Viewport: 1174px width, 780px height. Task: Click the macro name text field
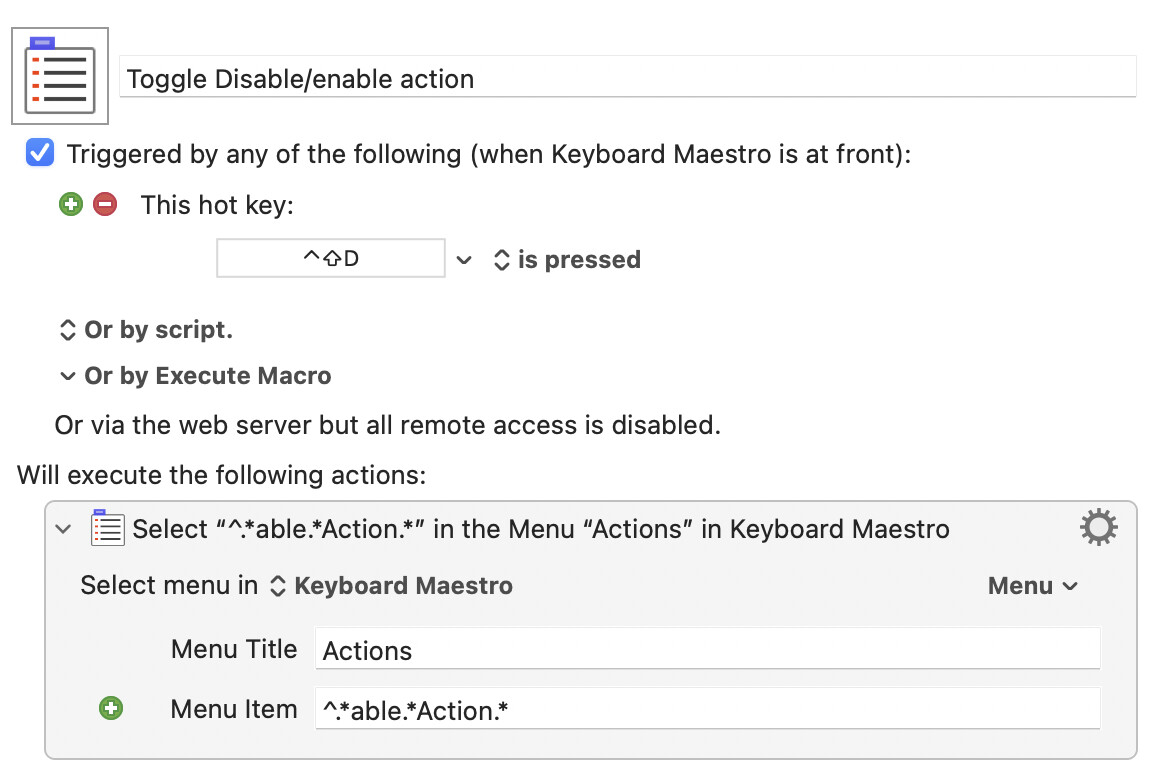[x=627, y=78]
